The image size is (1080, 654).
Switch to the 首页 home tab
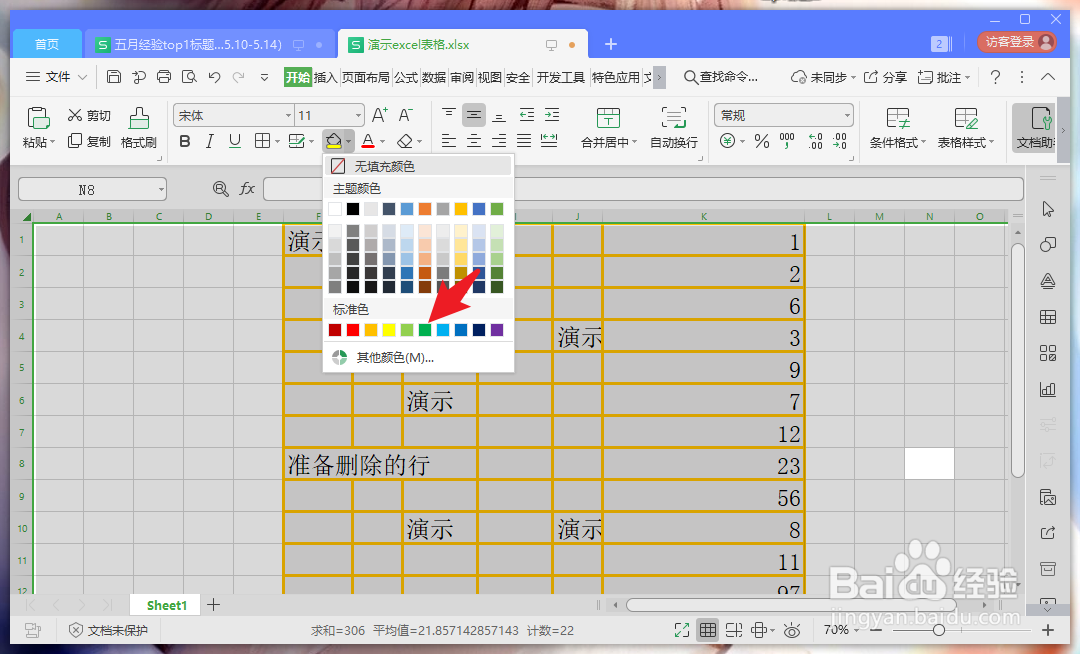[x=47, y=44]
